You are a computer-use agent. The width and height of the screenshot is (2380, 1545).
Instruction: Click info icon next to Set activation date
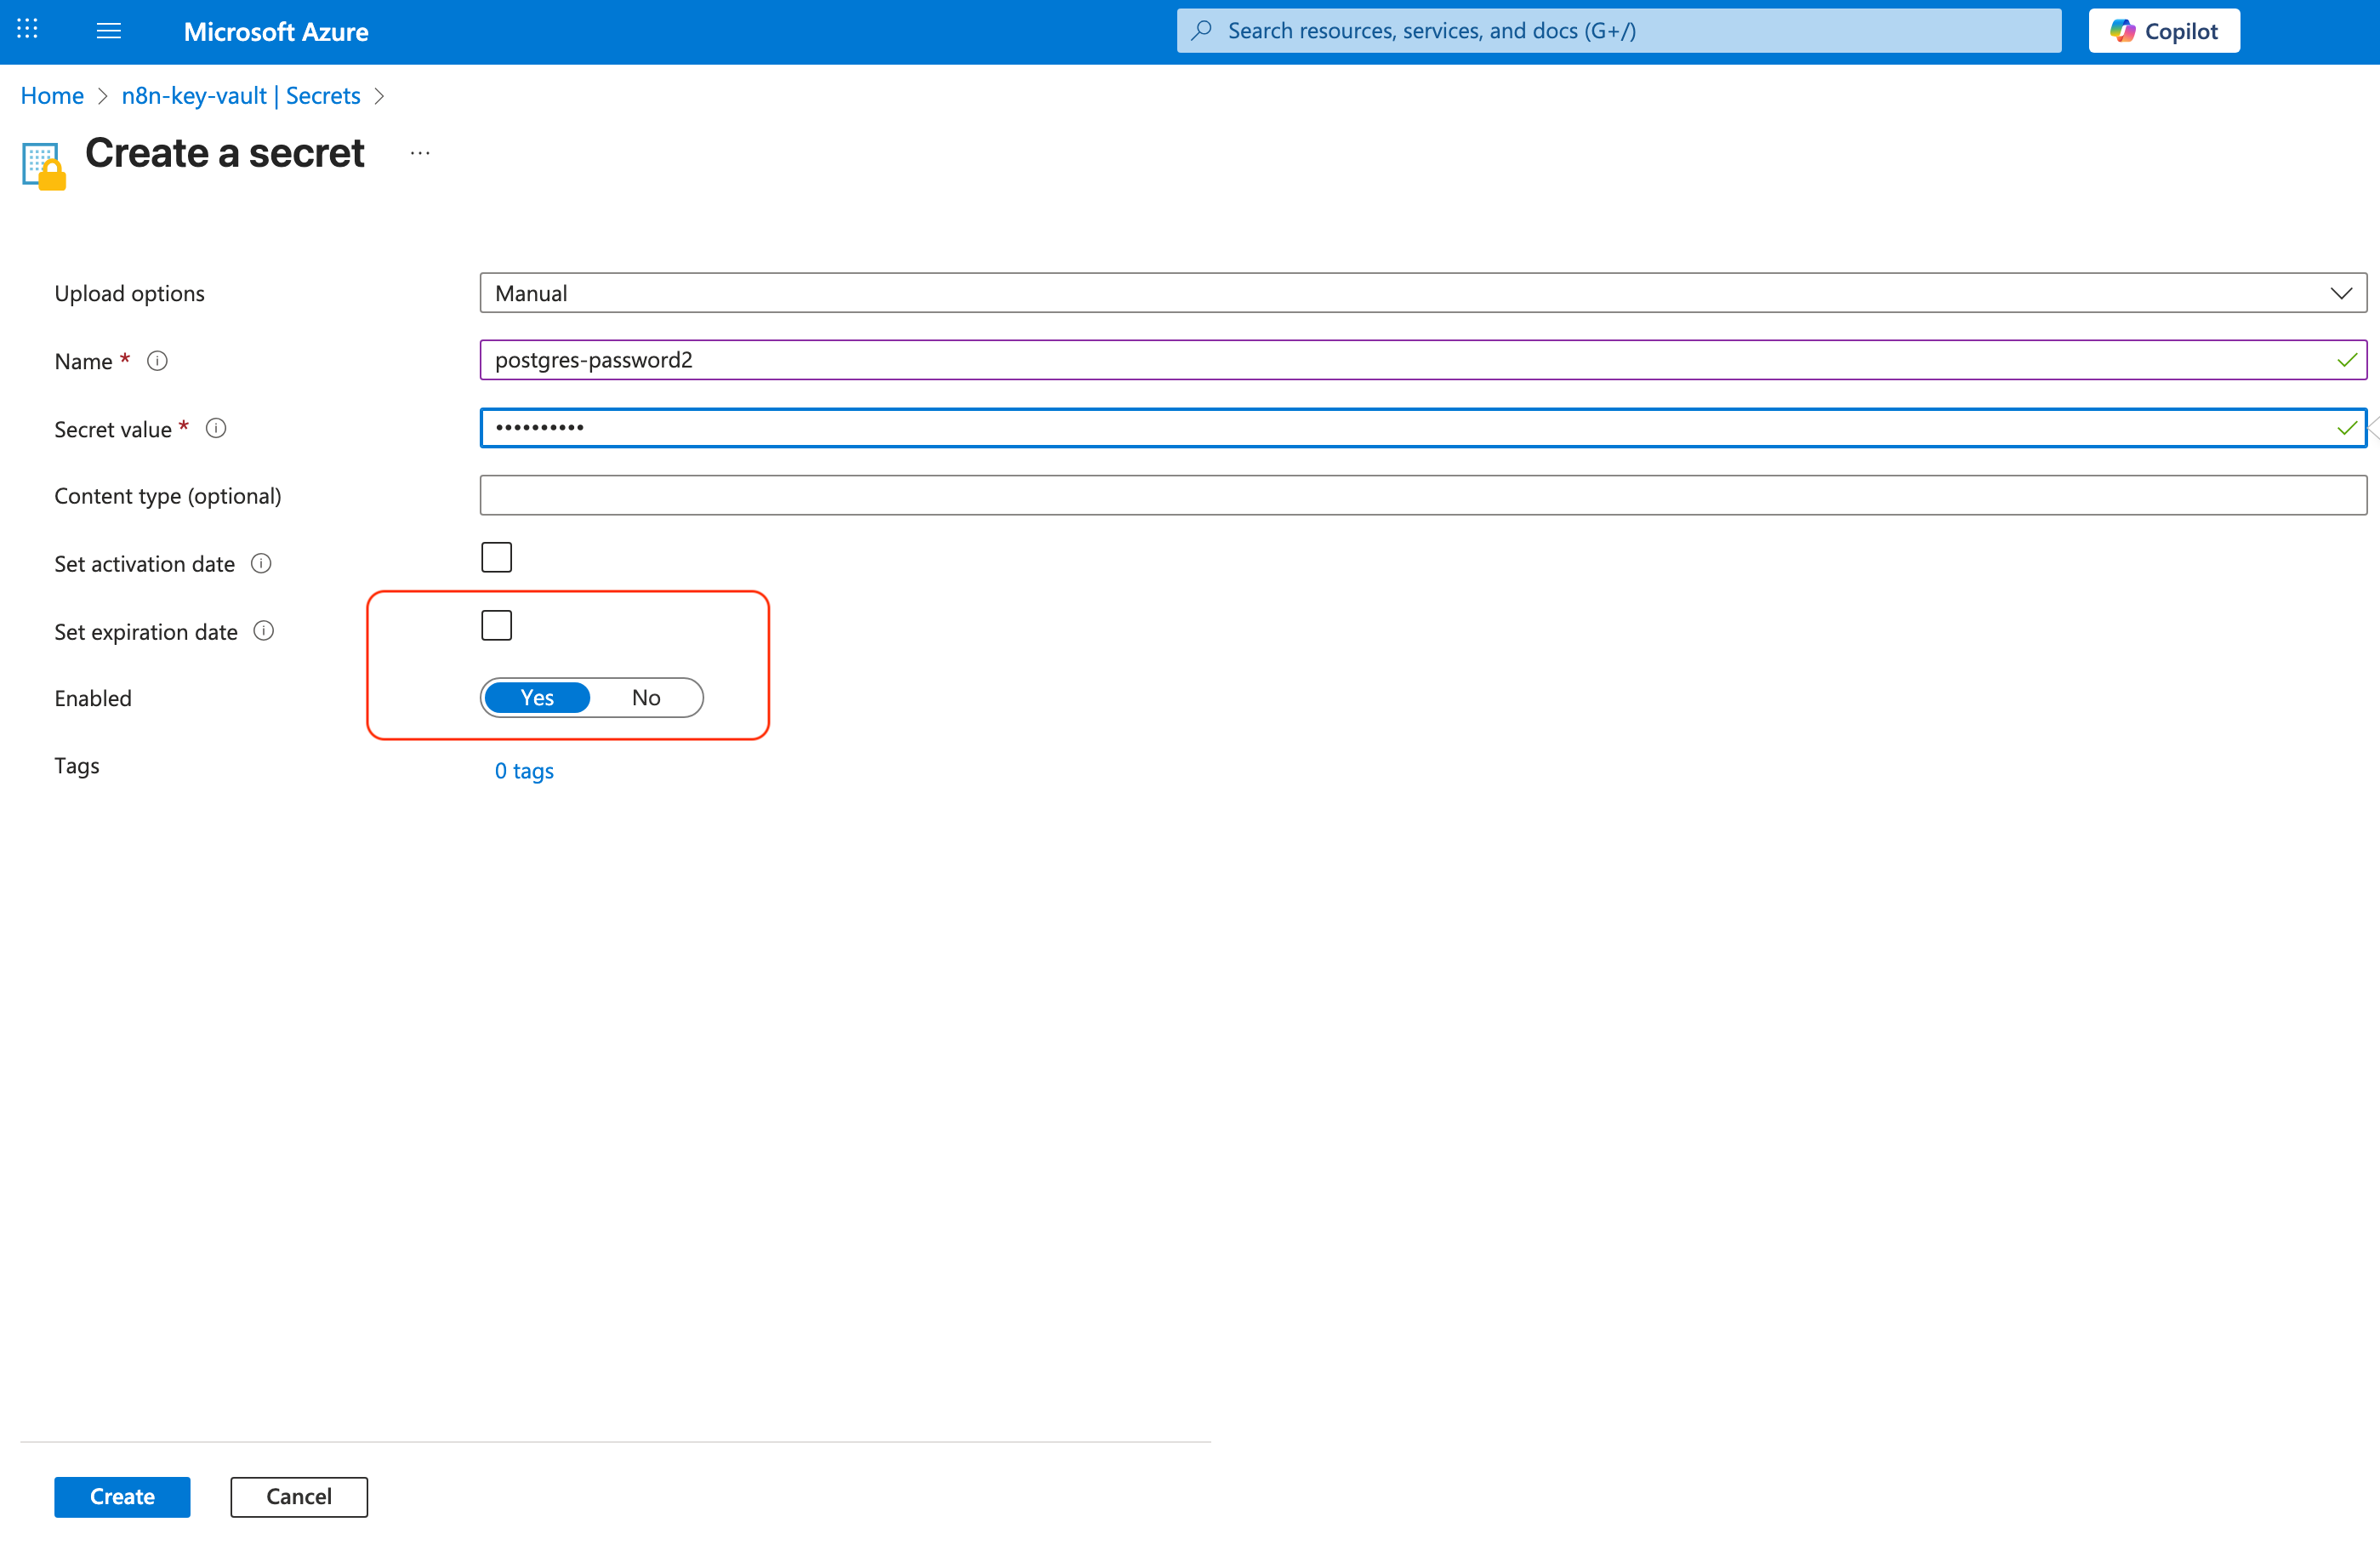coord(261,564)
